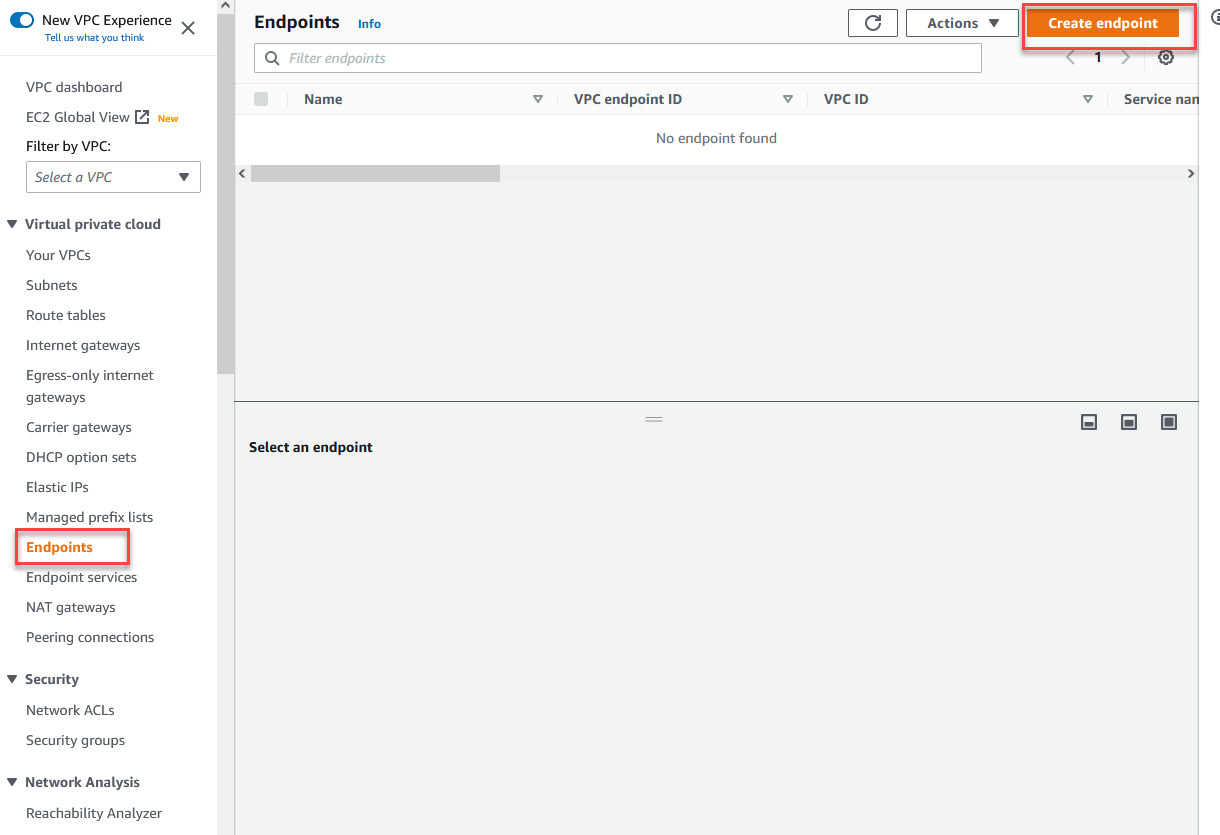Toggle New VPC Experience switch

[x=22, y=20]
